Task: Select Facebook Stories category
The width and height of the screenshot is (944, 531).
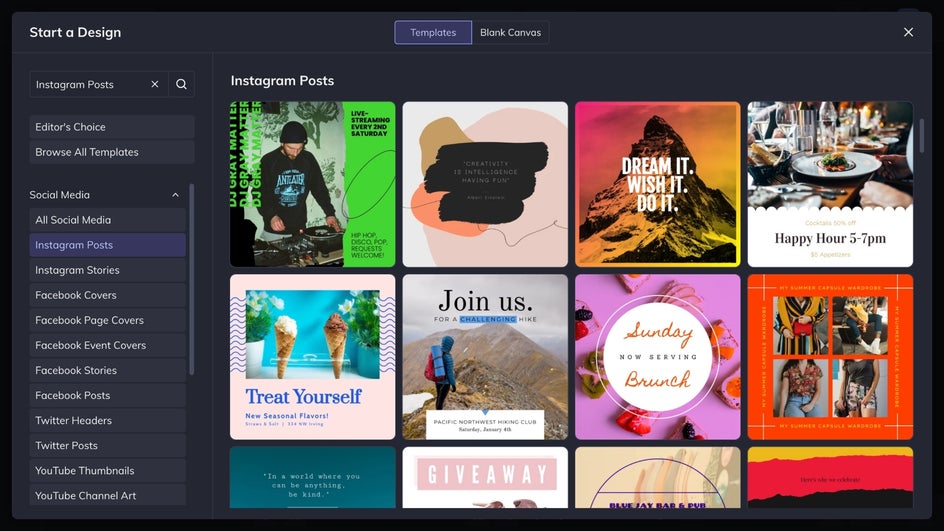Action: tap(108, 370)
